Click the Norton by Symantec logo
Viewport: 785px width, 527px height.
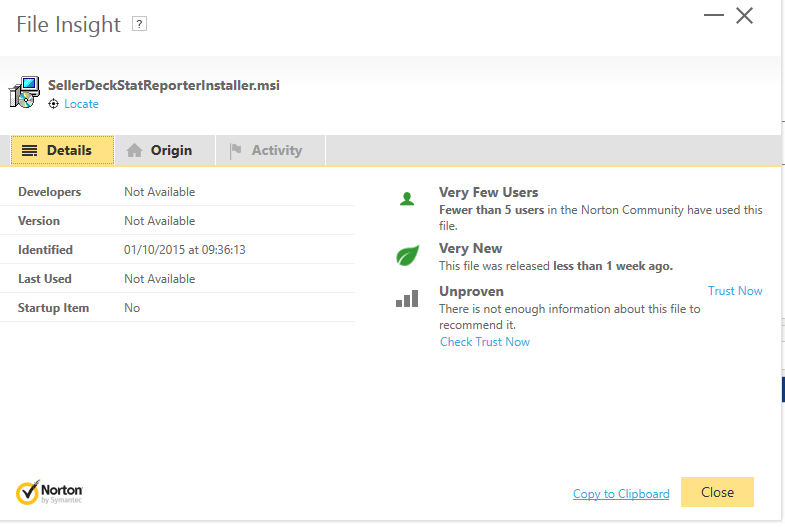(x=50, y=492)
